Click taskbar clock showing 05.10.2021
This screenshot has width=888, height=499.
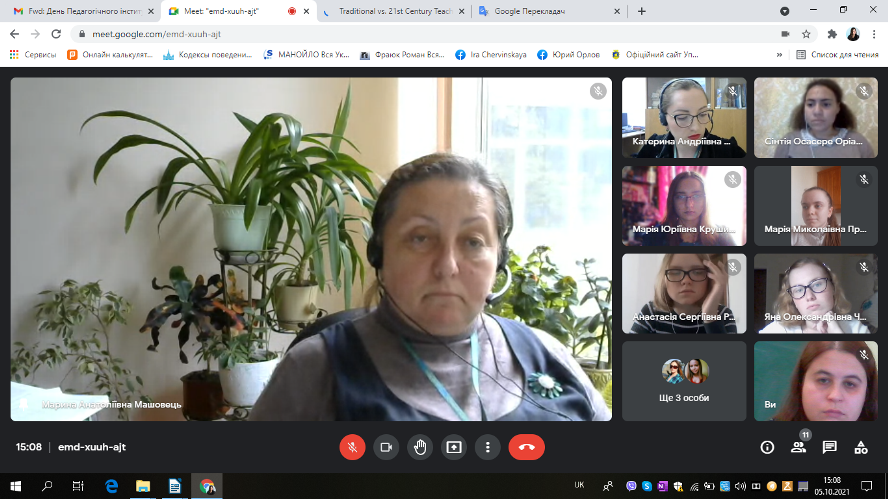tap(832, 486)
